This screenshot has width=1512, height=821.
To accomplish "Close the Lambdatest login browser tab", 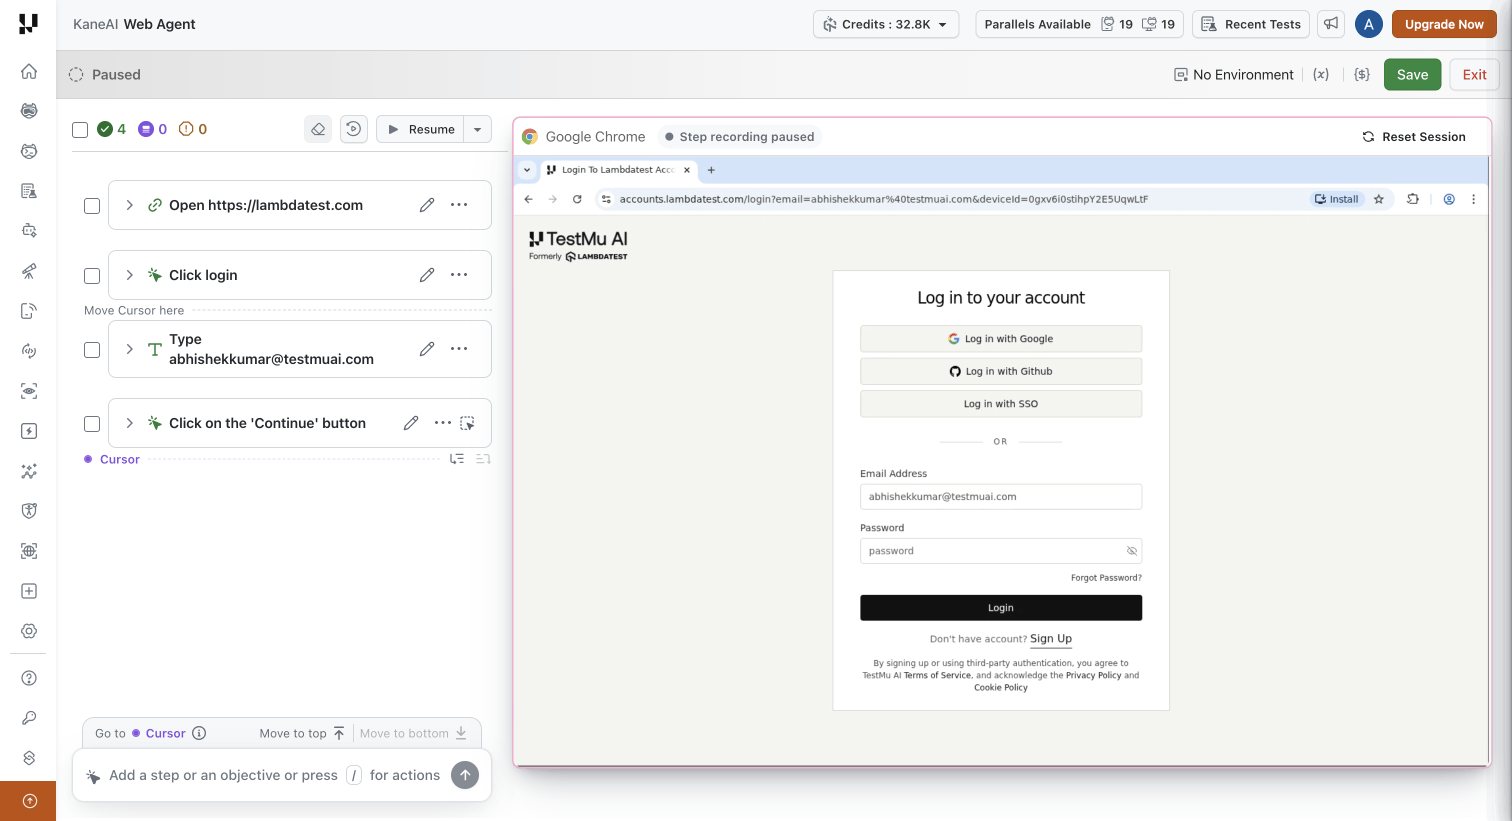I will point(687,170).
